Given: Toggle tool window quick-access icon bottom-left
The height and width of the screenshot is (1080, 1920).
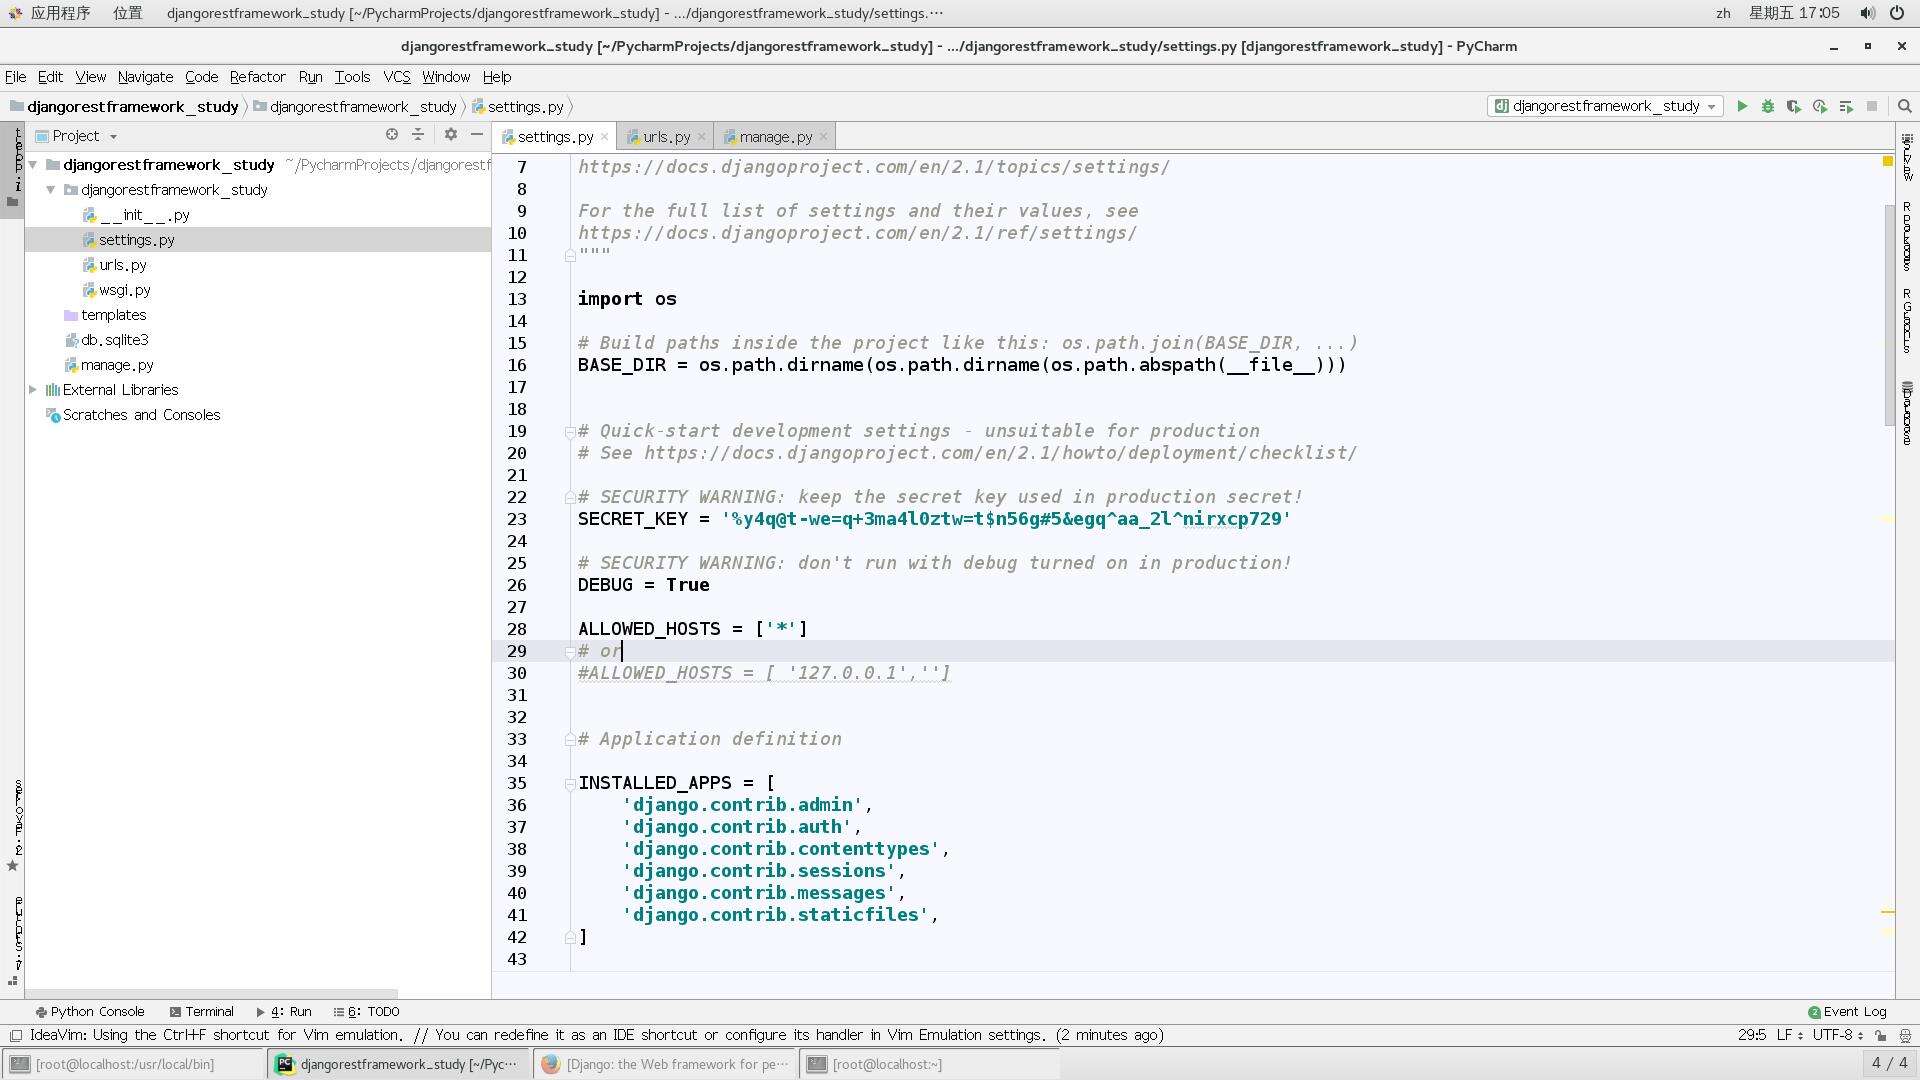Looking at the screenshot, I should (x=16, y=1036).
